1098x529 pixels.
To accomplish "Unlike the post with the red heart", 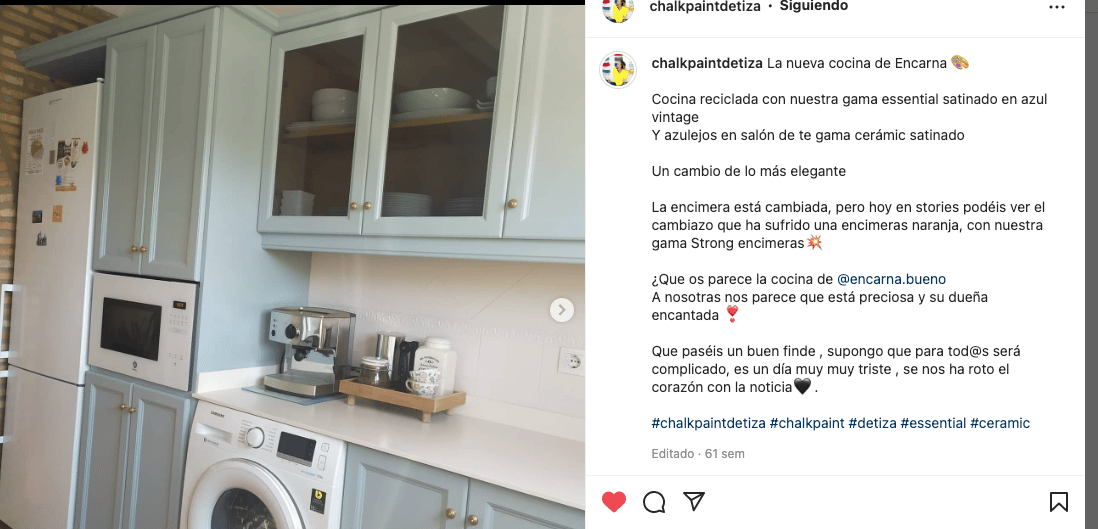I will click(x=614, y=502).
